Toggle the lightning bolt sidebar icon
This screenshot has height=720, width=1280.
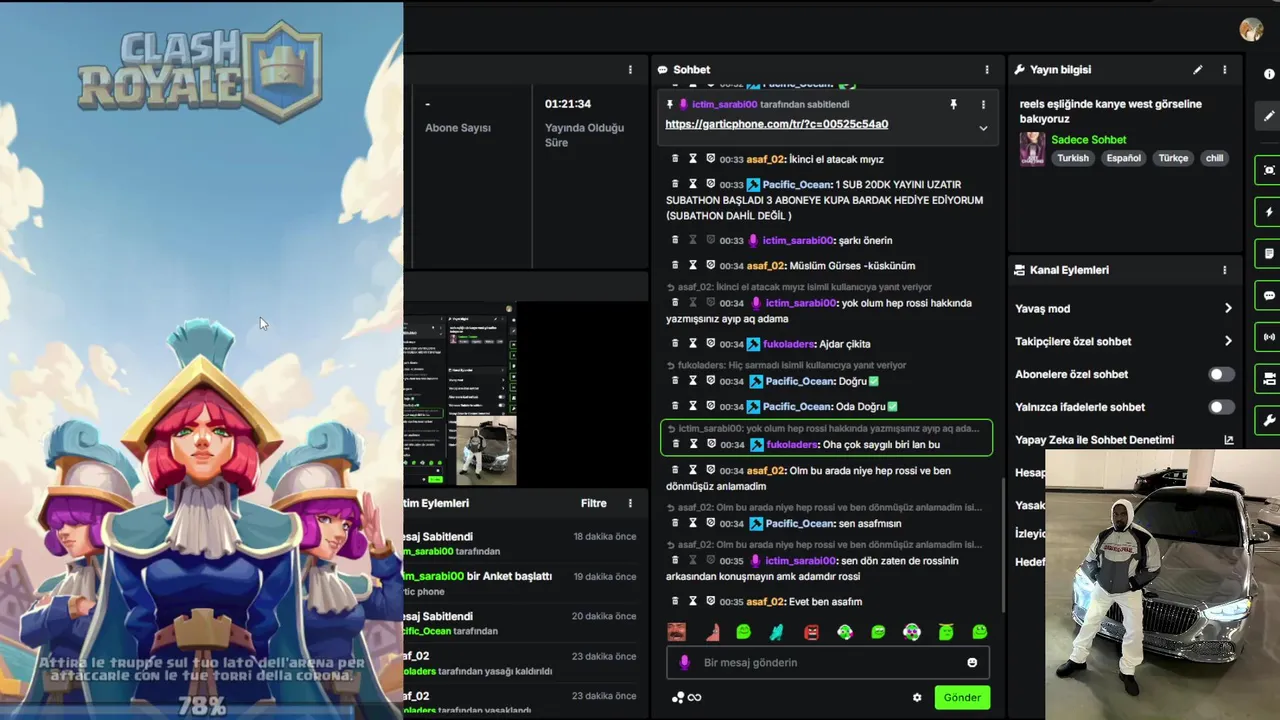click(1269, 212)
